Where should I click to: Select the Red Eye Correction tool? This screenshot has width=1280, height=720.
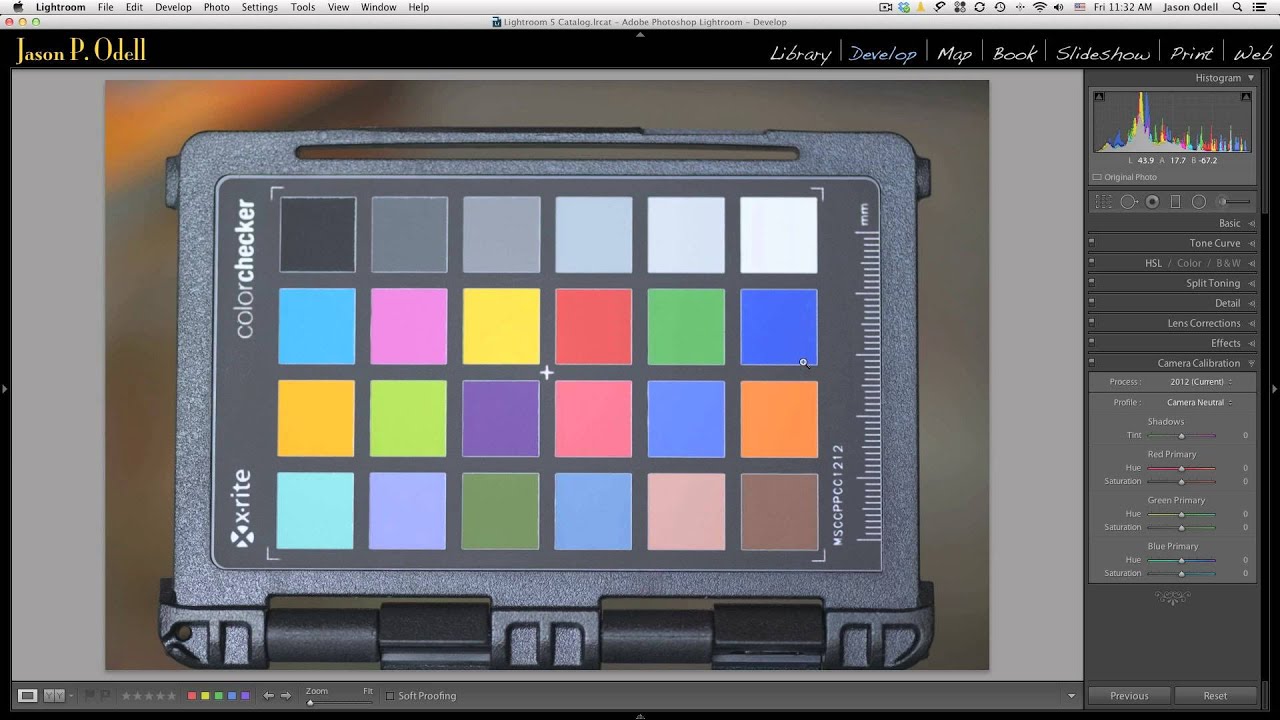coord(1152,202)
